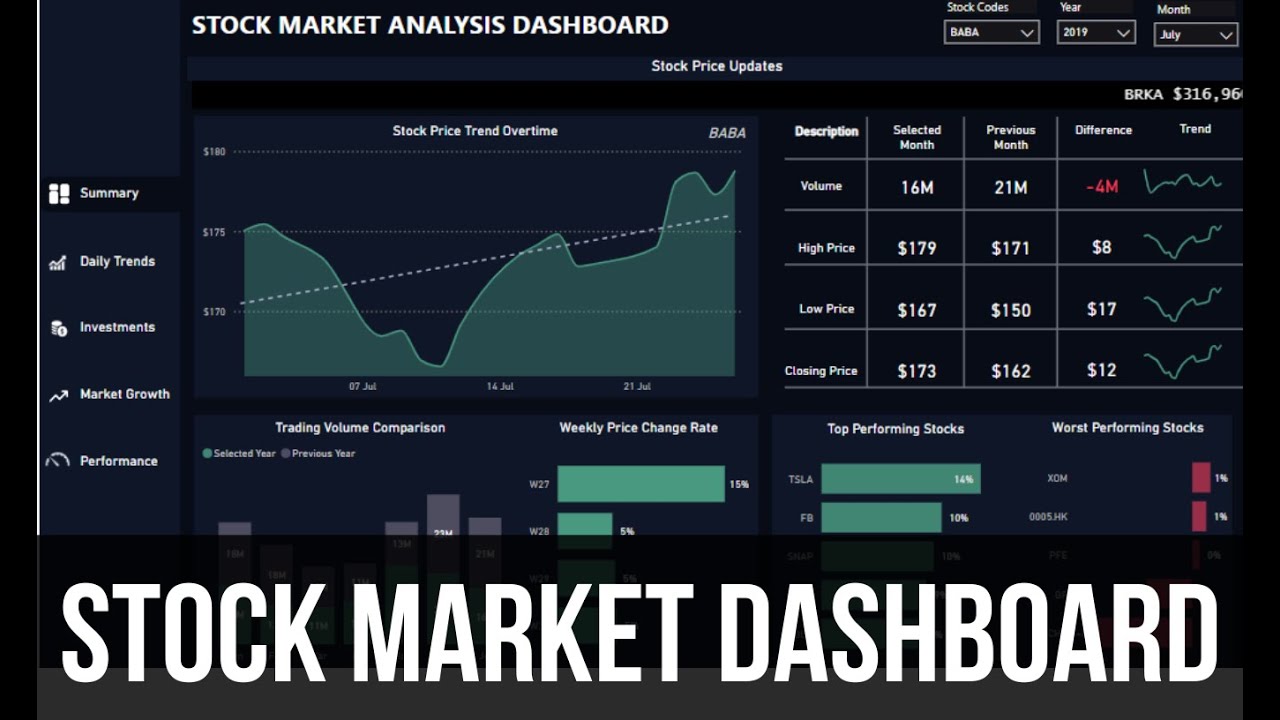The width and height of the screenshot is (1280, 720).
Task: Open the Market Growth page
Action: coord(125,394)
